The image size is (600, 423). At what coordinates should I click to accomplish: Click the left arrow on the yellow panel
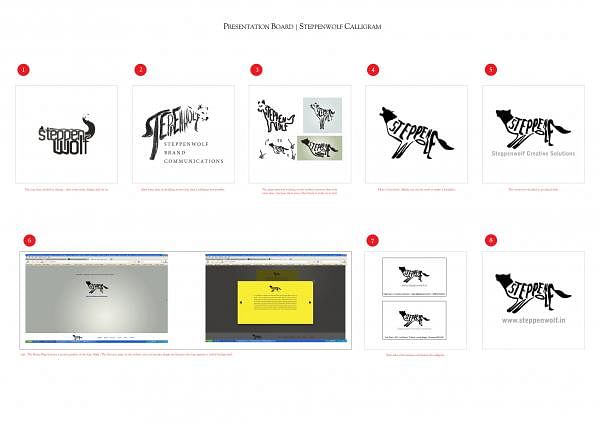pyautogui.click(x=241, y=302)
